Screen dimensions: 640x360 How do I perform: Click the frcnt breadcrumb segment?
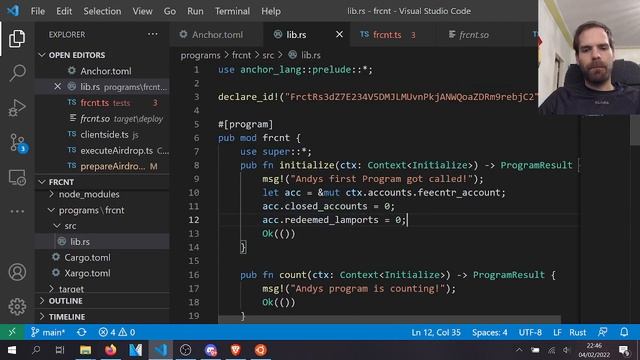(x=241, y=55)
